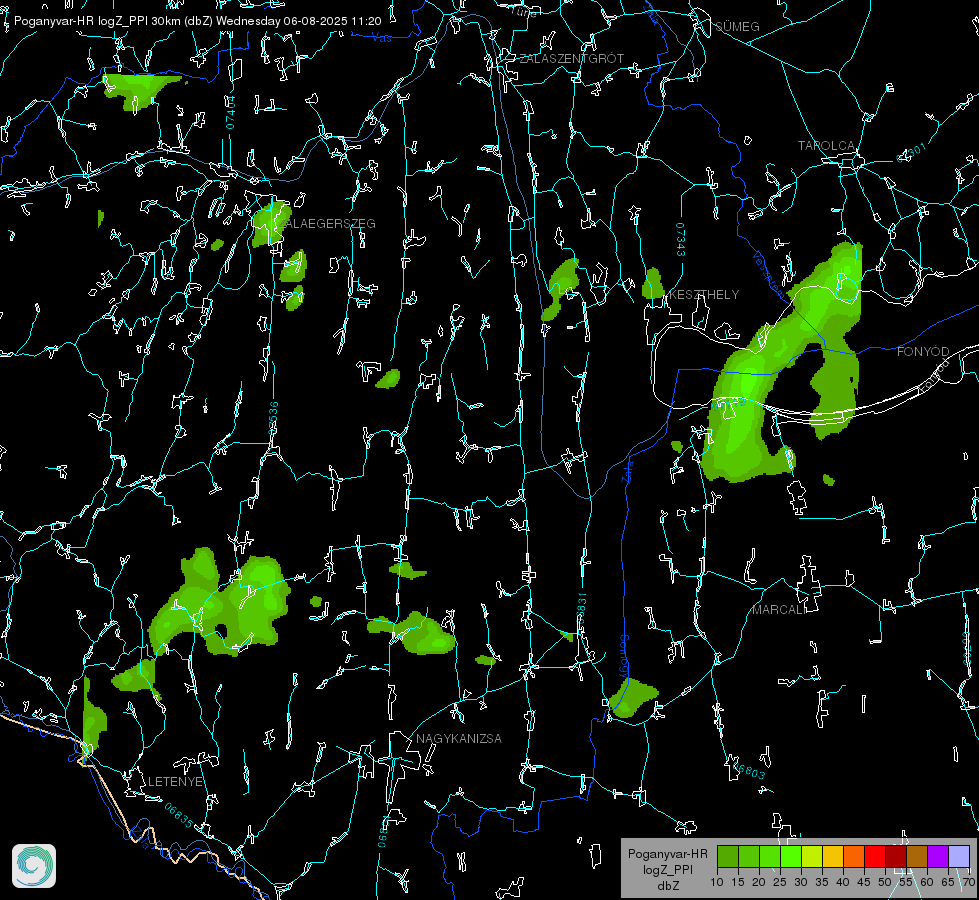Select the 10-15 dBZ dark green swatch
Screen dimensions: 979x900
tap(728, 856)
